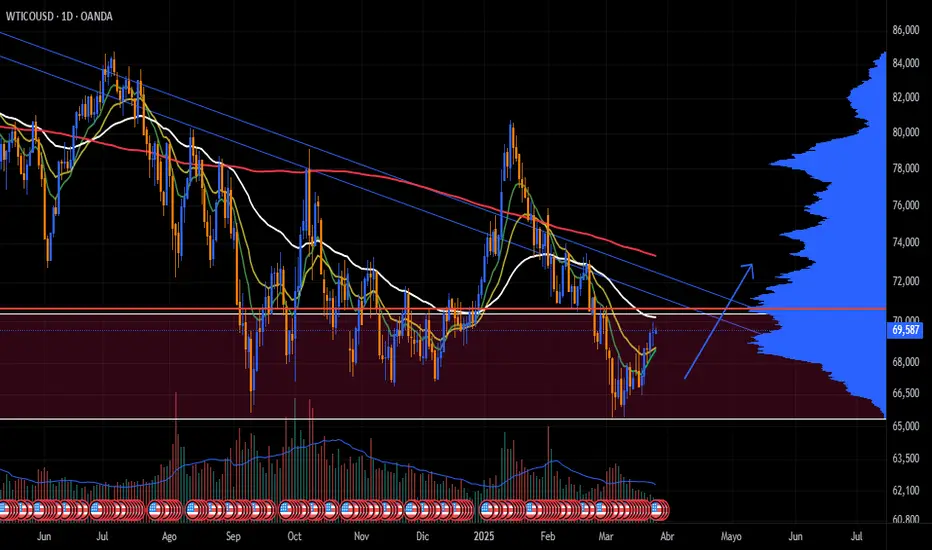Click the arrowhead of the blue forecast arrow

tap(750, 268)
